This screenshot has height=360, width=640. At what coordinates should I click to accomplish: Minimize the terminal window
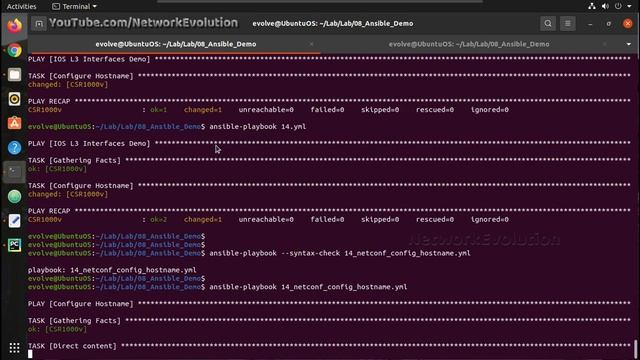(590, 24)
